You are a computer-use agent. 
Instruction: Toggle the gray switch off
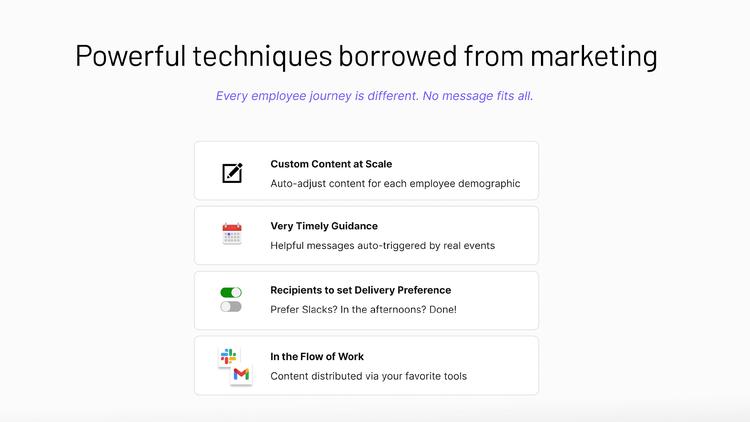[231, 307]
